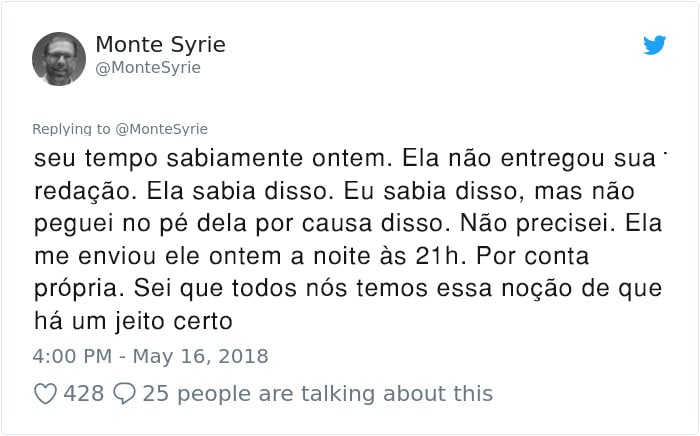Screen dimensions: 700x436
Task: Like the tweet with the heart icon
Action: [x=46, y=394]
